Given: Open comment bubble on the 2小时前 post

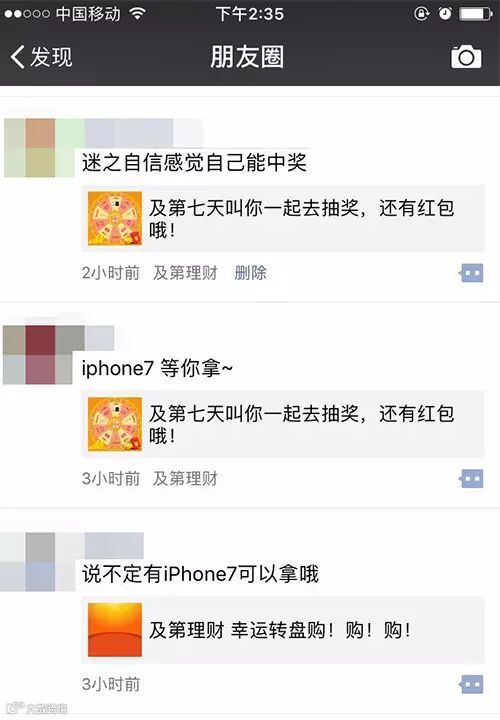Looking at the screenshot, I should coord(471,273).
